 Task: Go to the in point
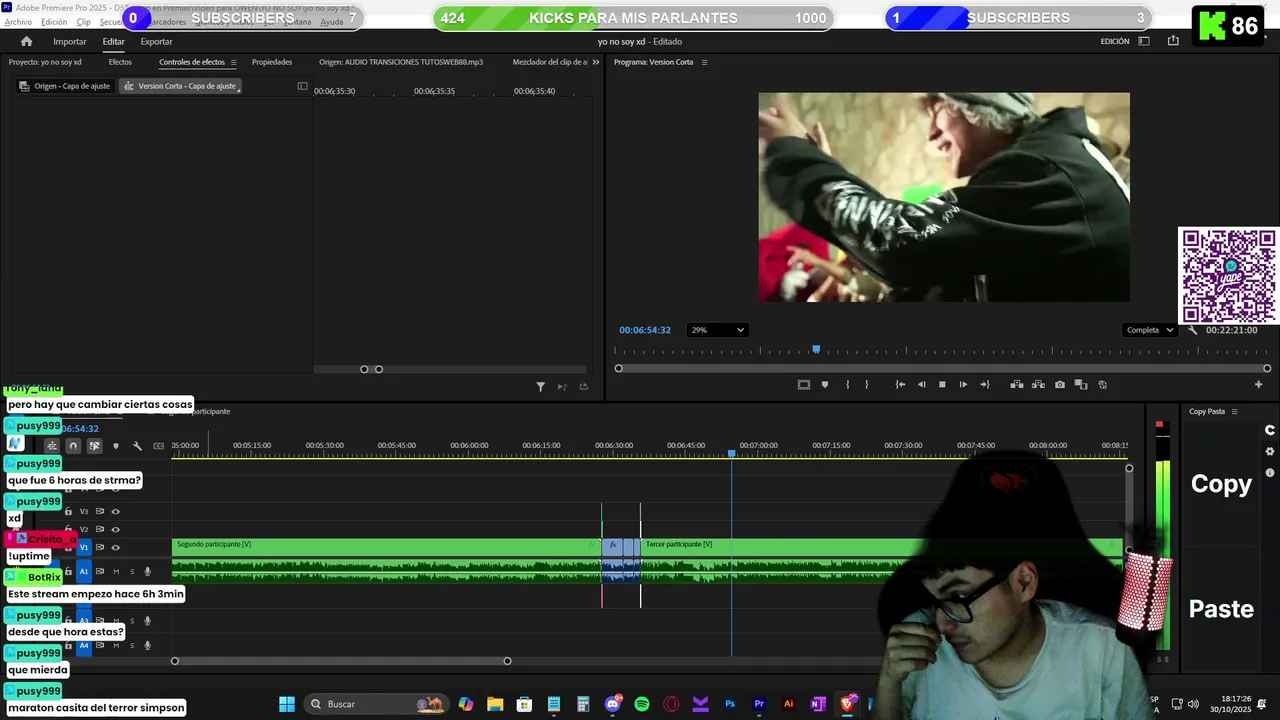(x=900, y=384)
